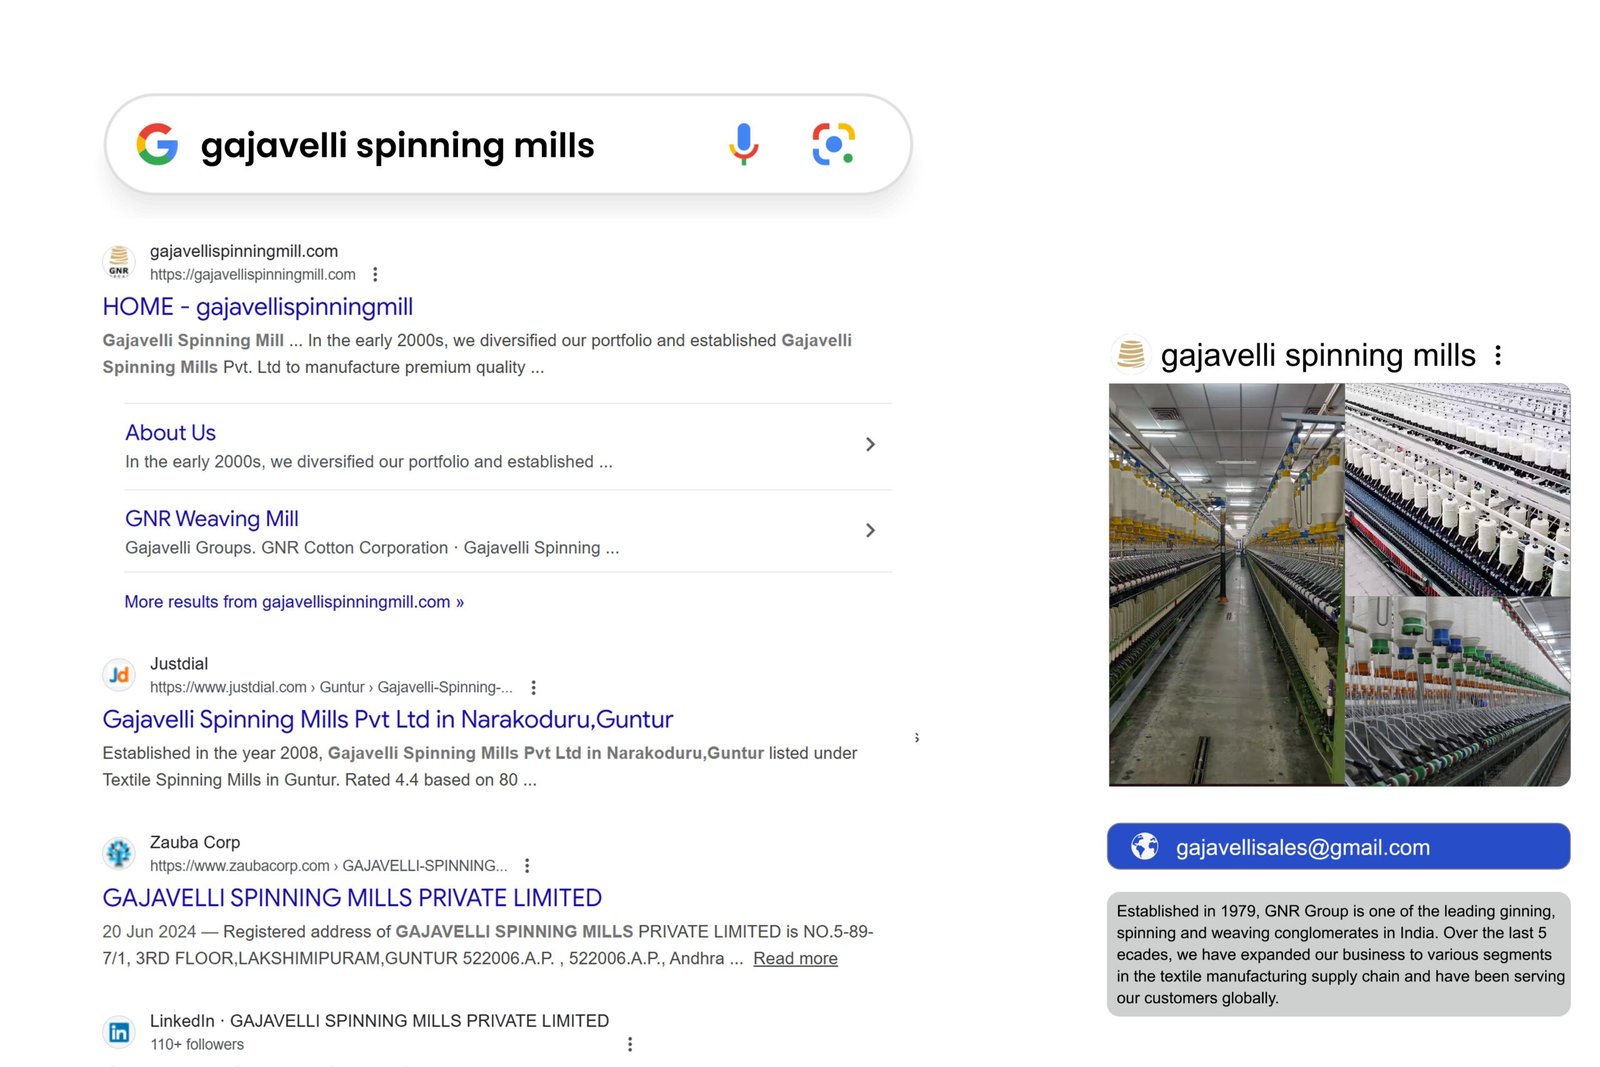Click Read more in Zauba Corp snippet

pyautogui.click(x=795, y=958)
